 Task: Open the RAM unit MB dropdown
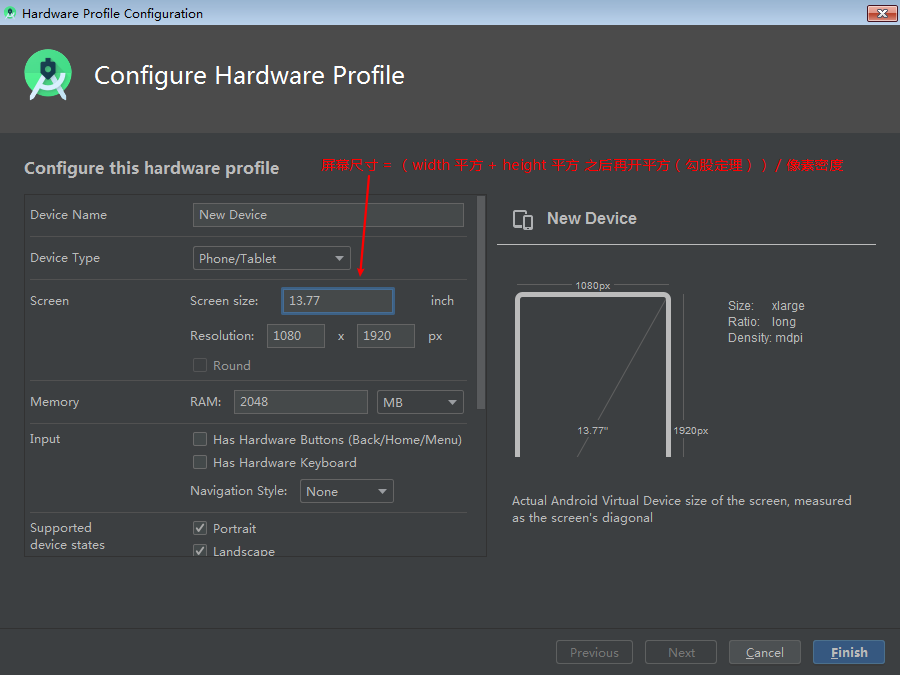[x=420, y=402]
